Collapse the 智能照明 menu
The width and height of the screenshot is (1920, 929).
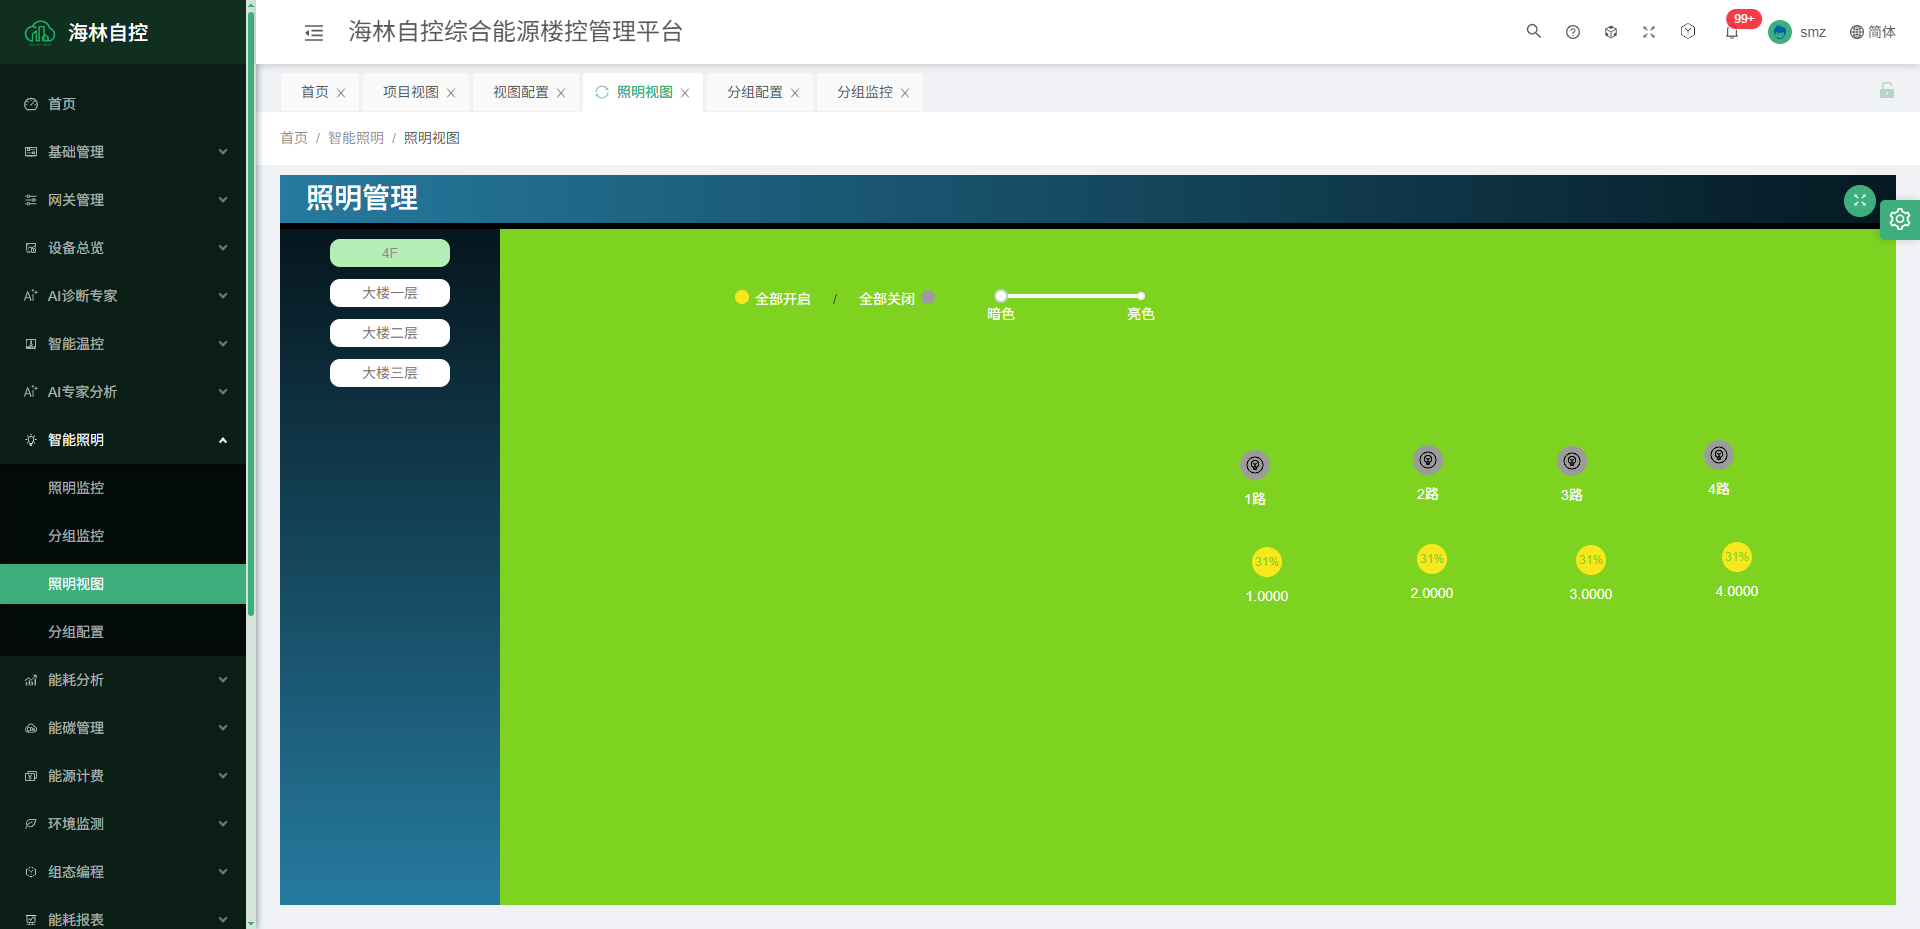[x=123, y=440]
